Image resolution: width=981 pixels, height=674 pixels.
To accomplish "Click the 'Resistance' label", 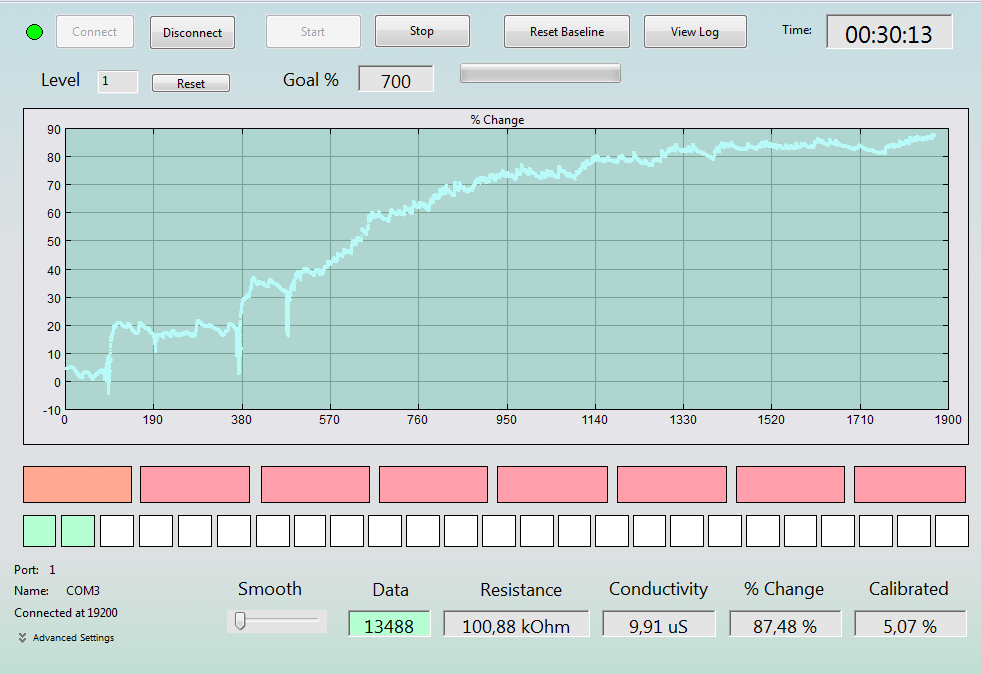I will coord(521,590).
